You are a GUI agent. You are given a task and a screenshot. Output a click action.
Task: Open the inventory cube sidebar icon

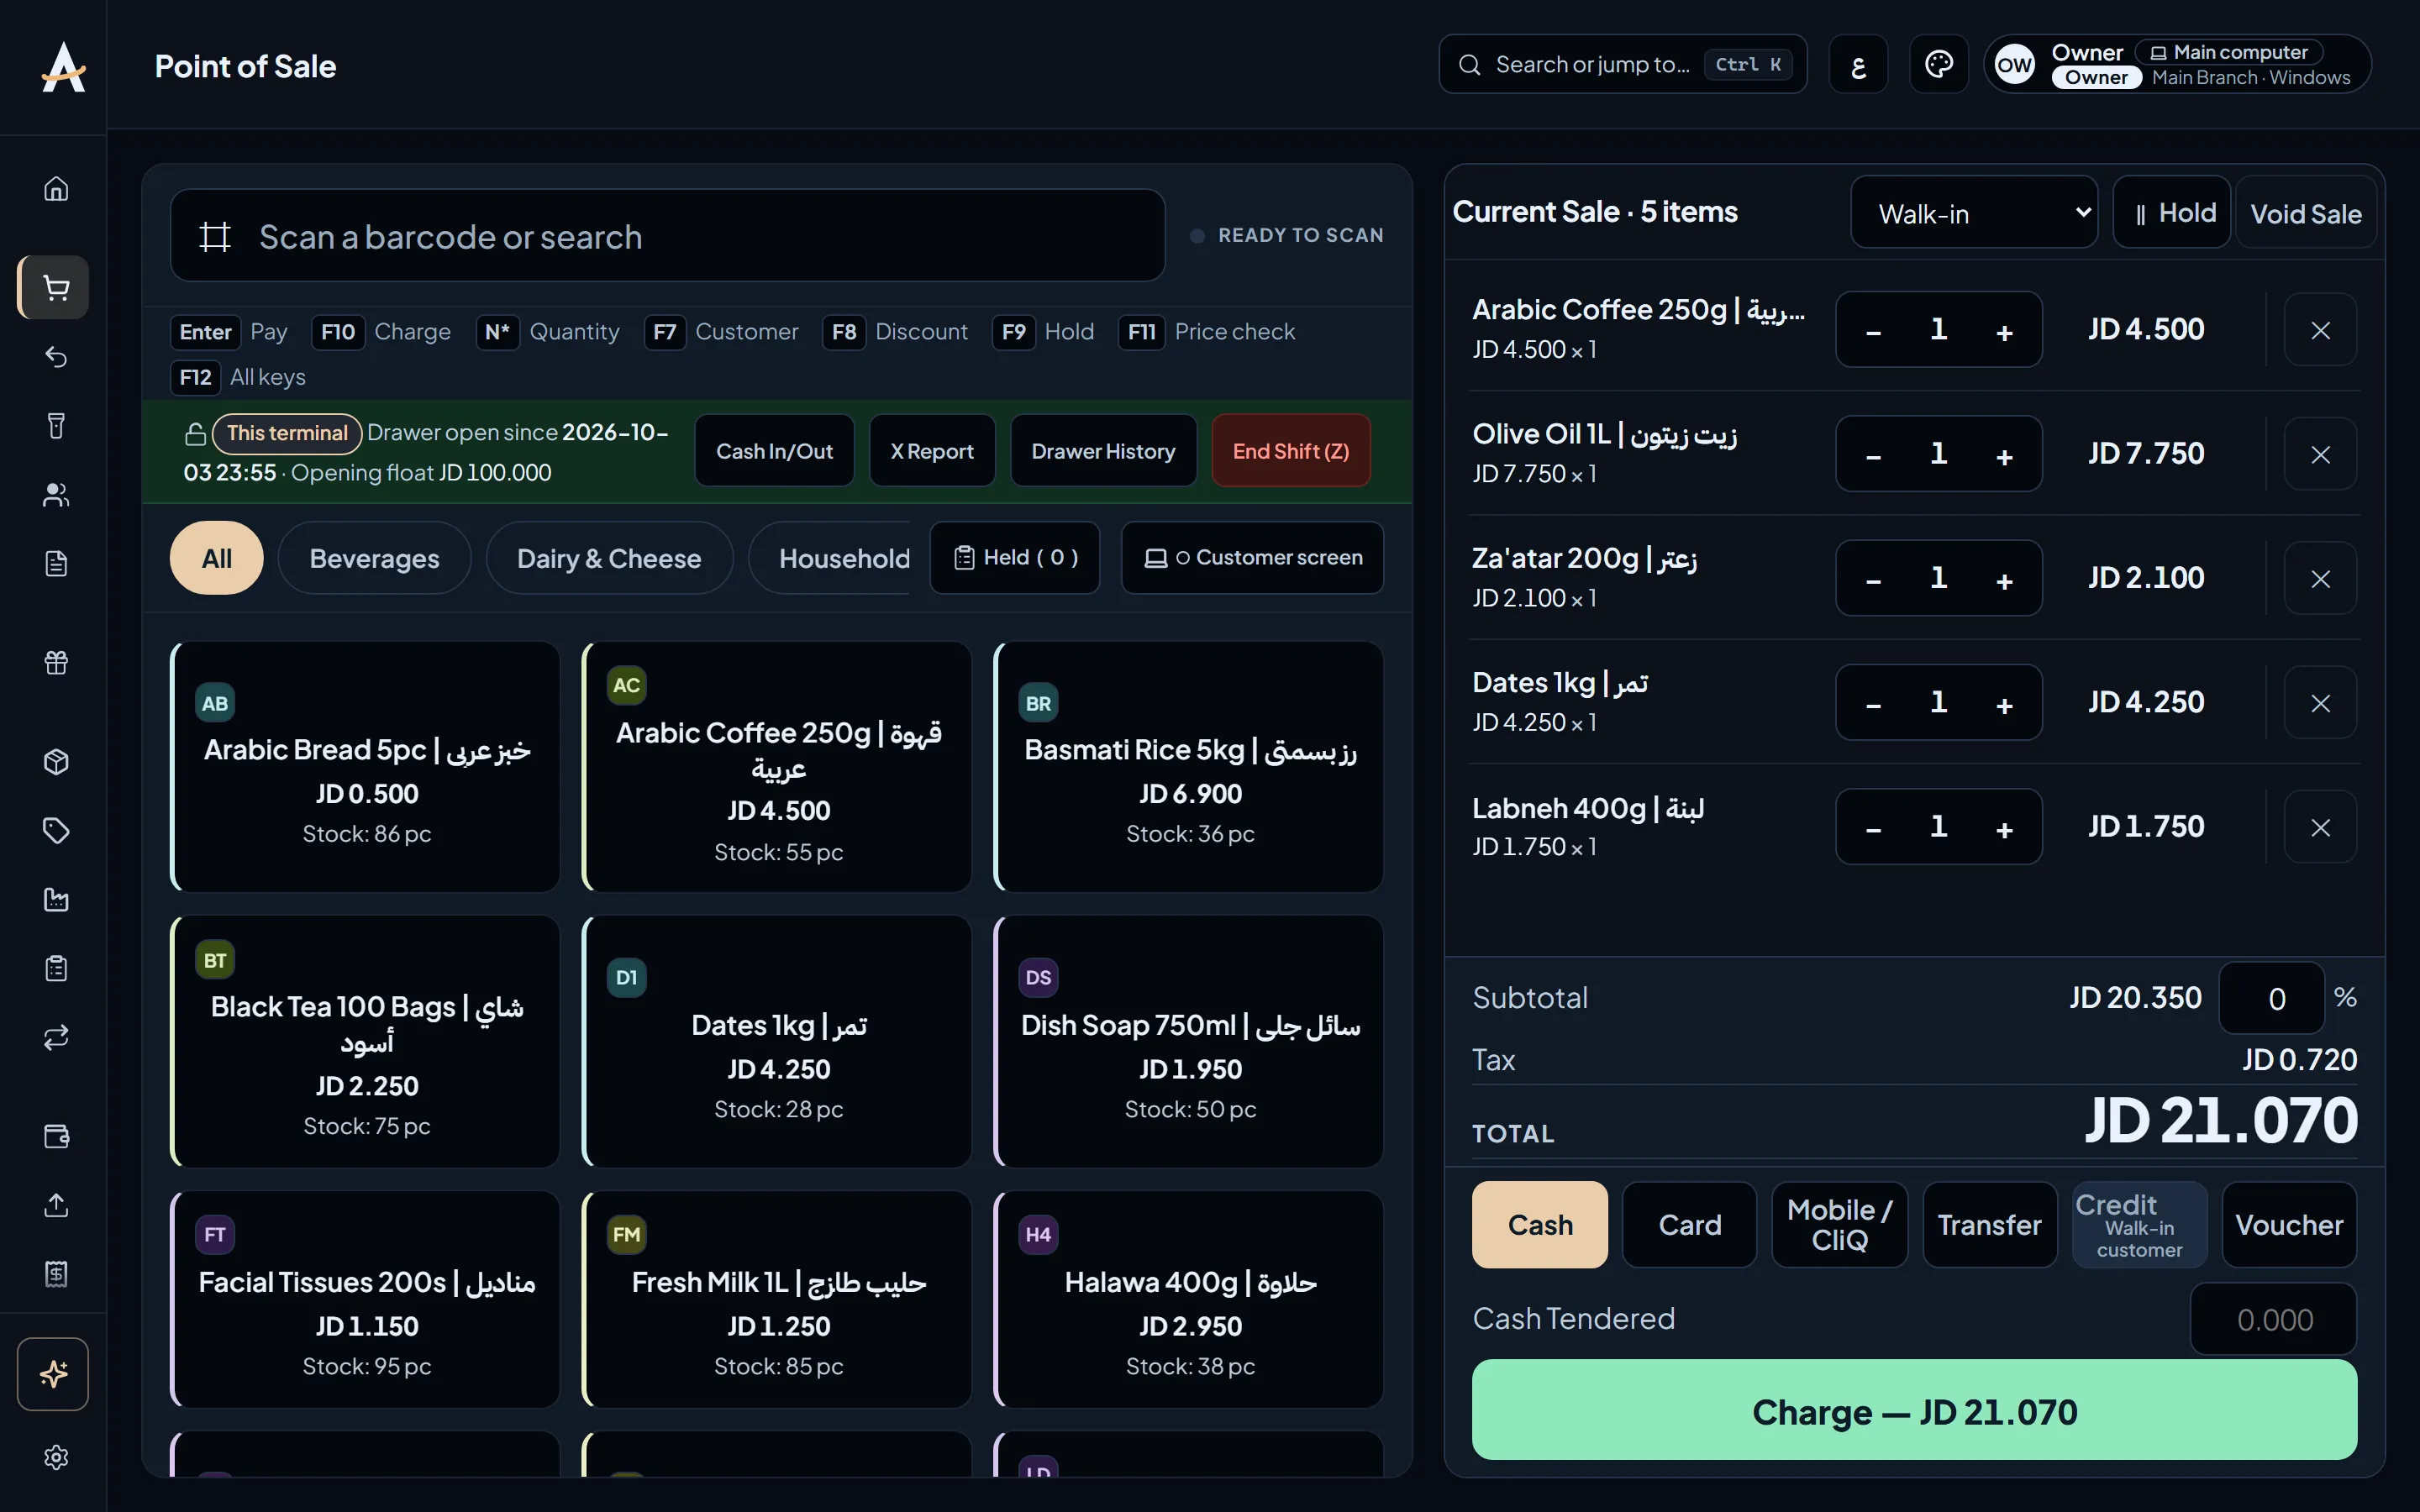coord(56,762)
